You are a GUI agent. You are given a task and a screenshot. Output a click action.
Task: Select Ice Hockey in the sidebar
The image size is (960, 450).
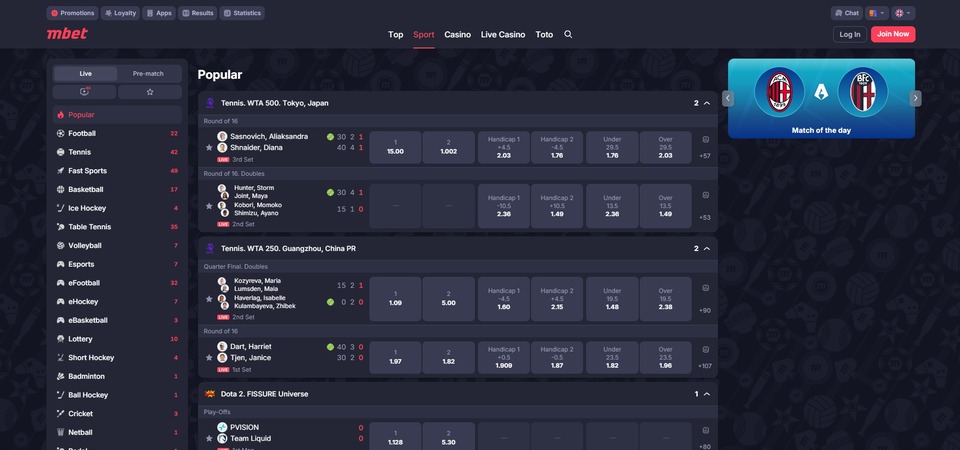pyautogui.click(x=118, y=208)
